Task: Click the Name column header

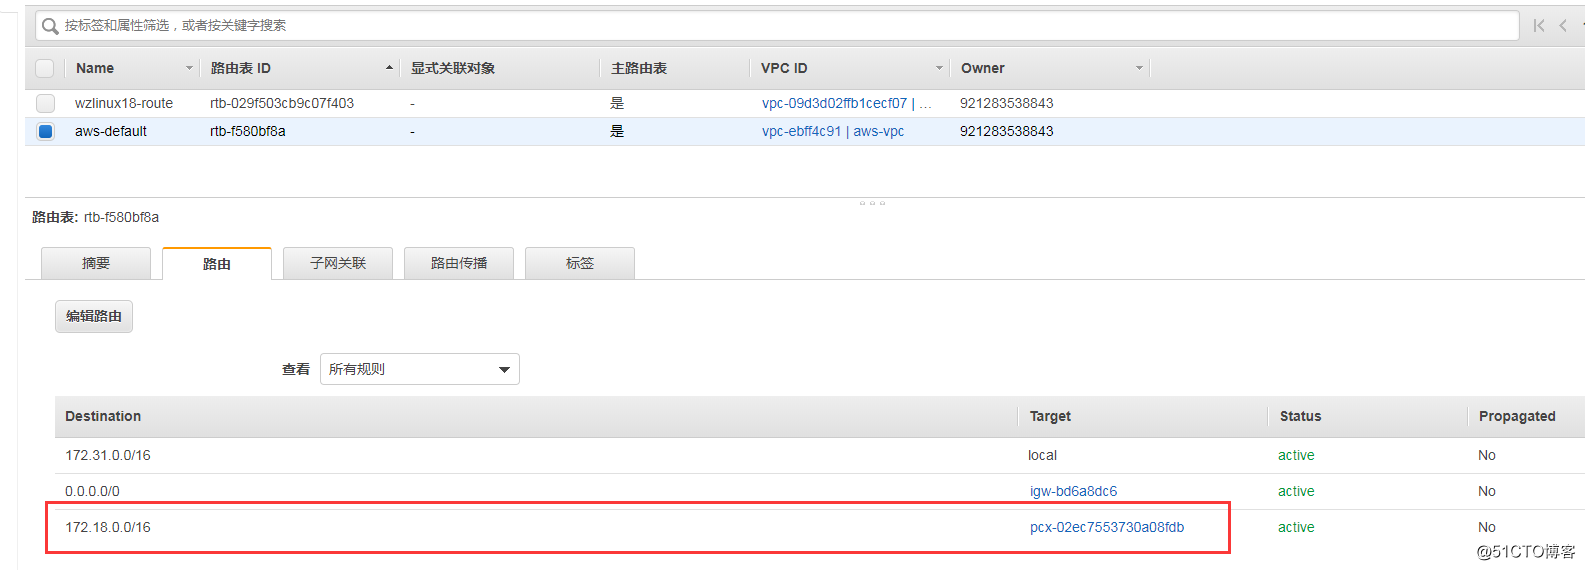Action: tap(95, 68)
